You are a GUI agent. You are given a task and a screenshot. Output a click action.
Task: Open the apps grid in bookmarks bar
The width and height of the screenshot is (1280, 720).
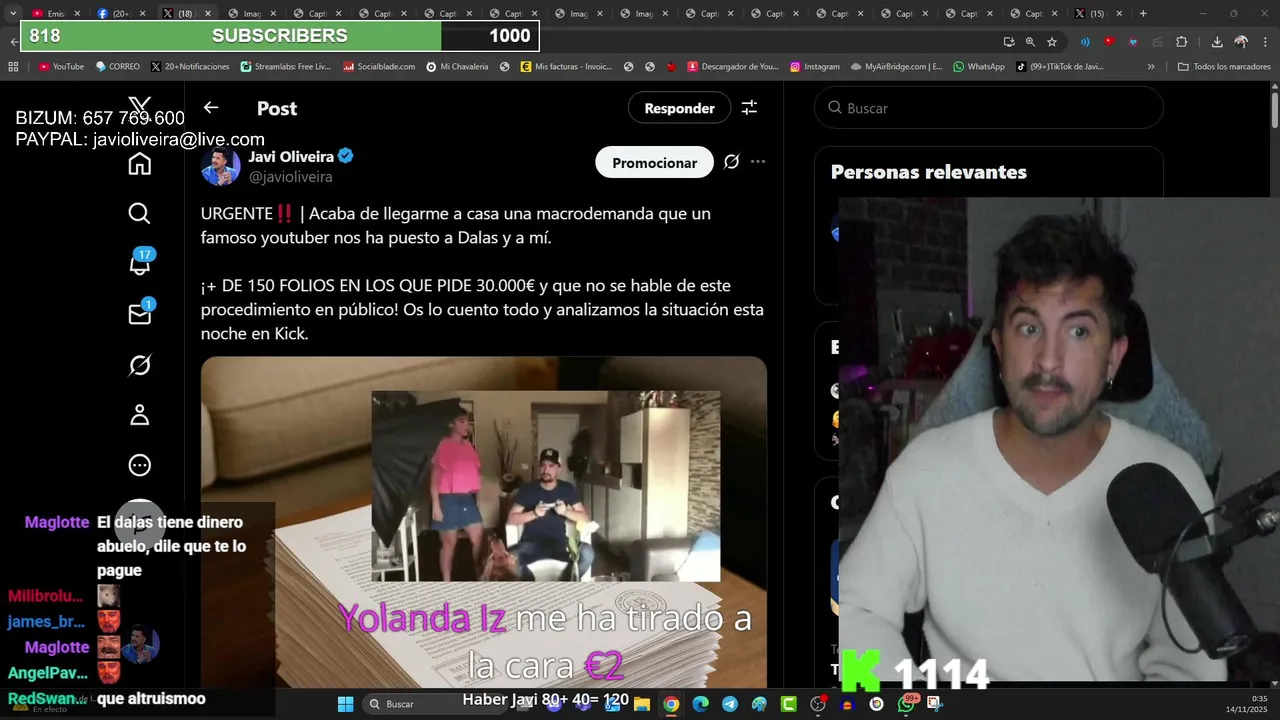pos(13,66)
